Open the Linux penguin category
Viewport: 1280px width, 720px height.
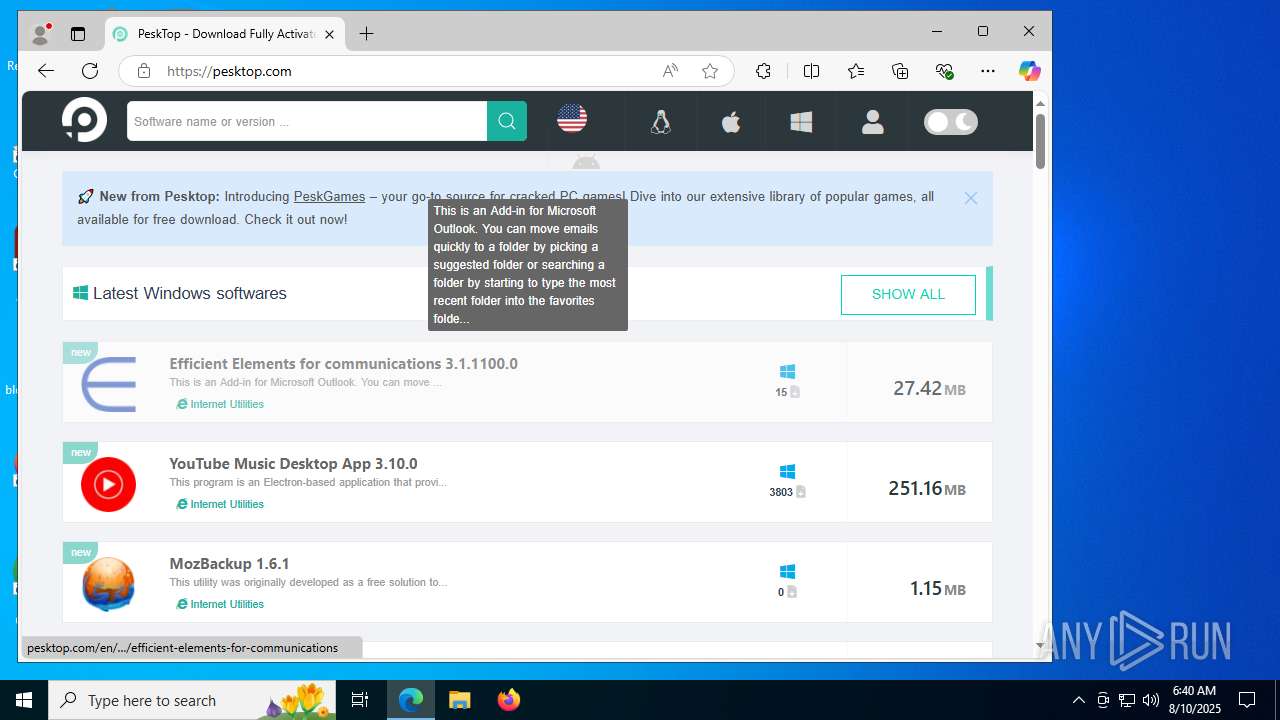[660, 122]
